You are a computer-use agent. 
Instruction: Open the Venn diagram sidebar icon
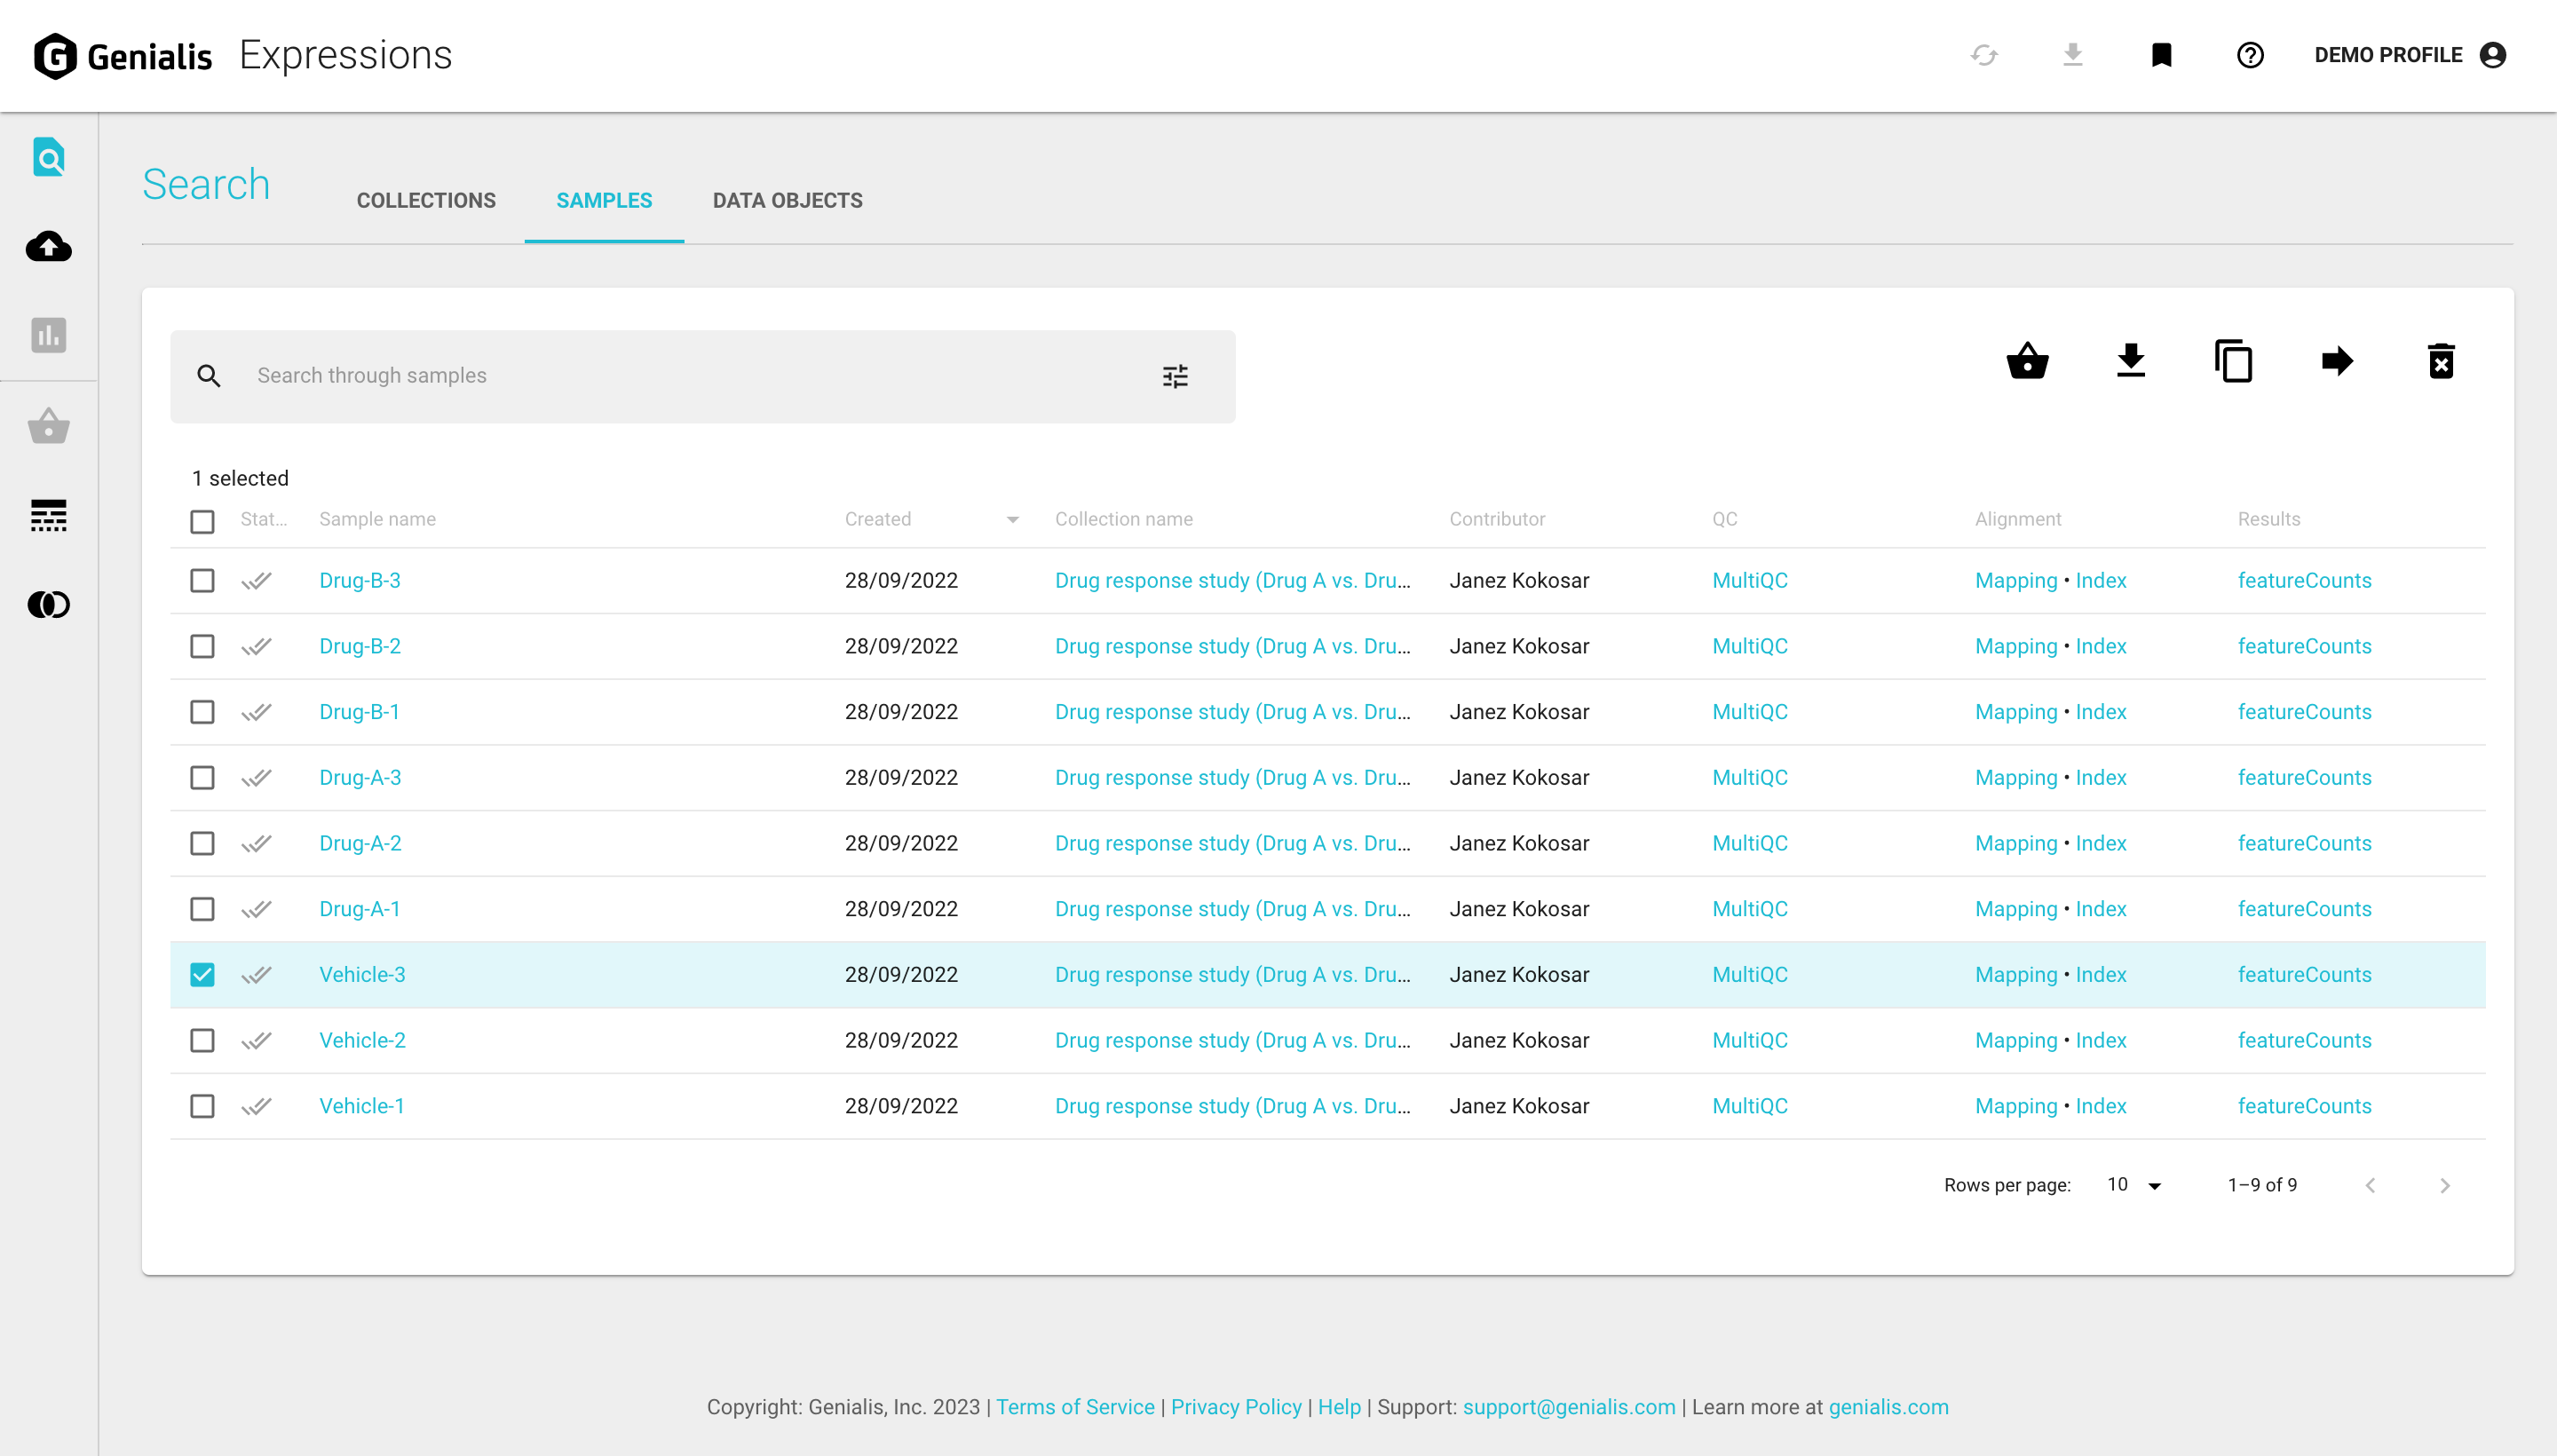coord(49,604)
